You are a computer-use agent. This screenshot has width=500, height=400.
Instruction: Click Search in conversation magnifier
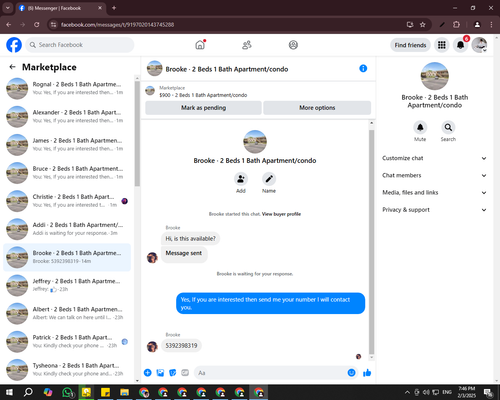[448, 127]
